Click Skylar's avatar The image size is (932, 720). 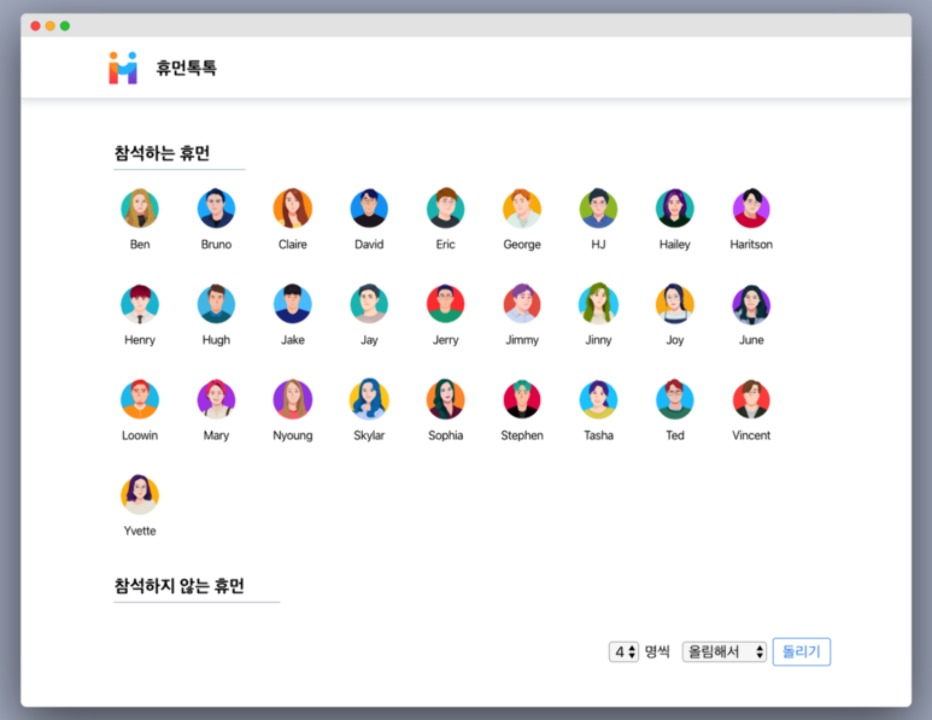click(x=369, y=400)
